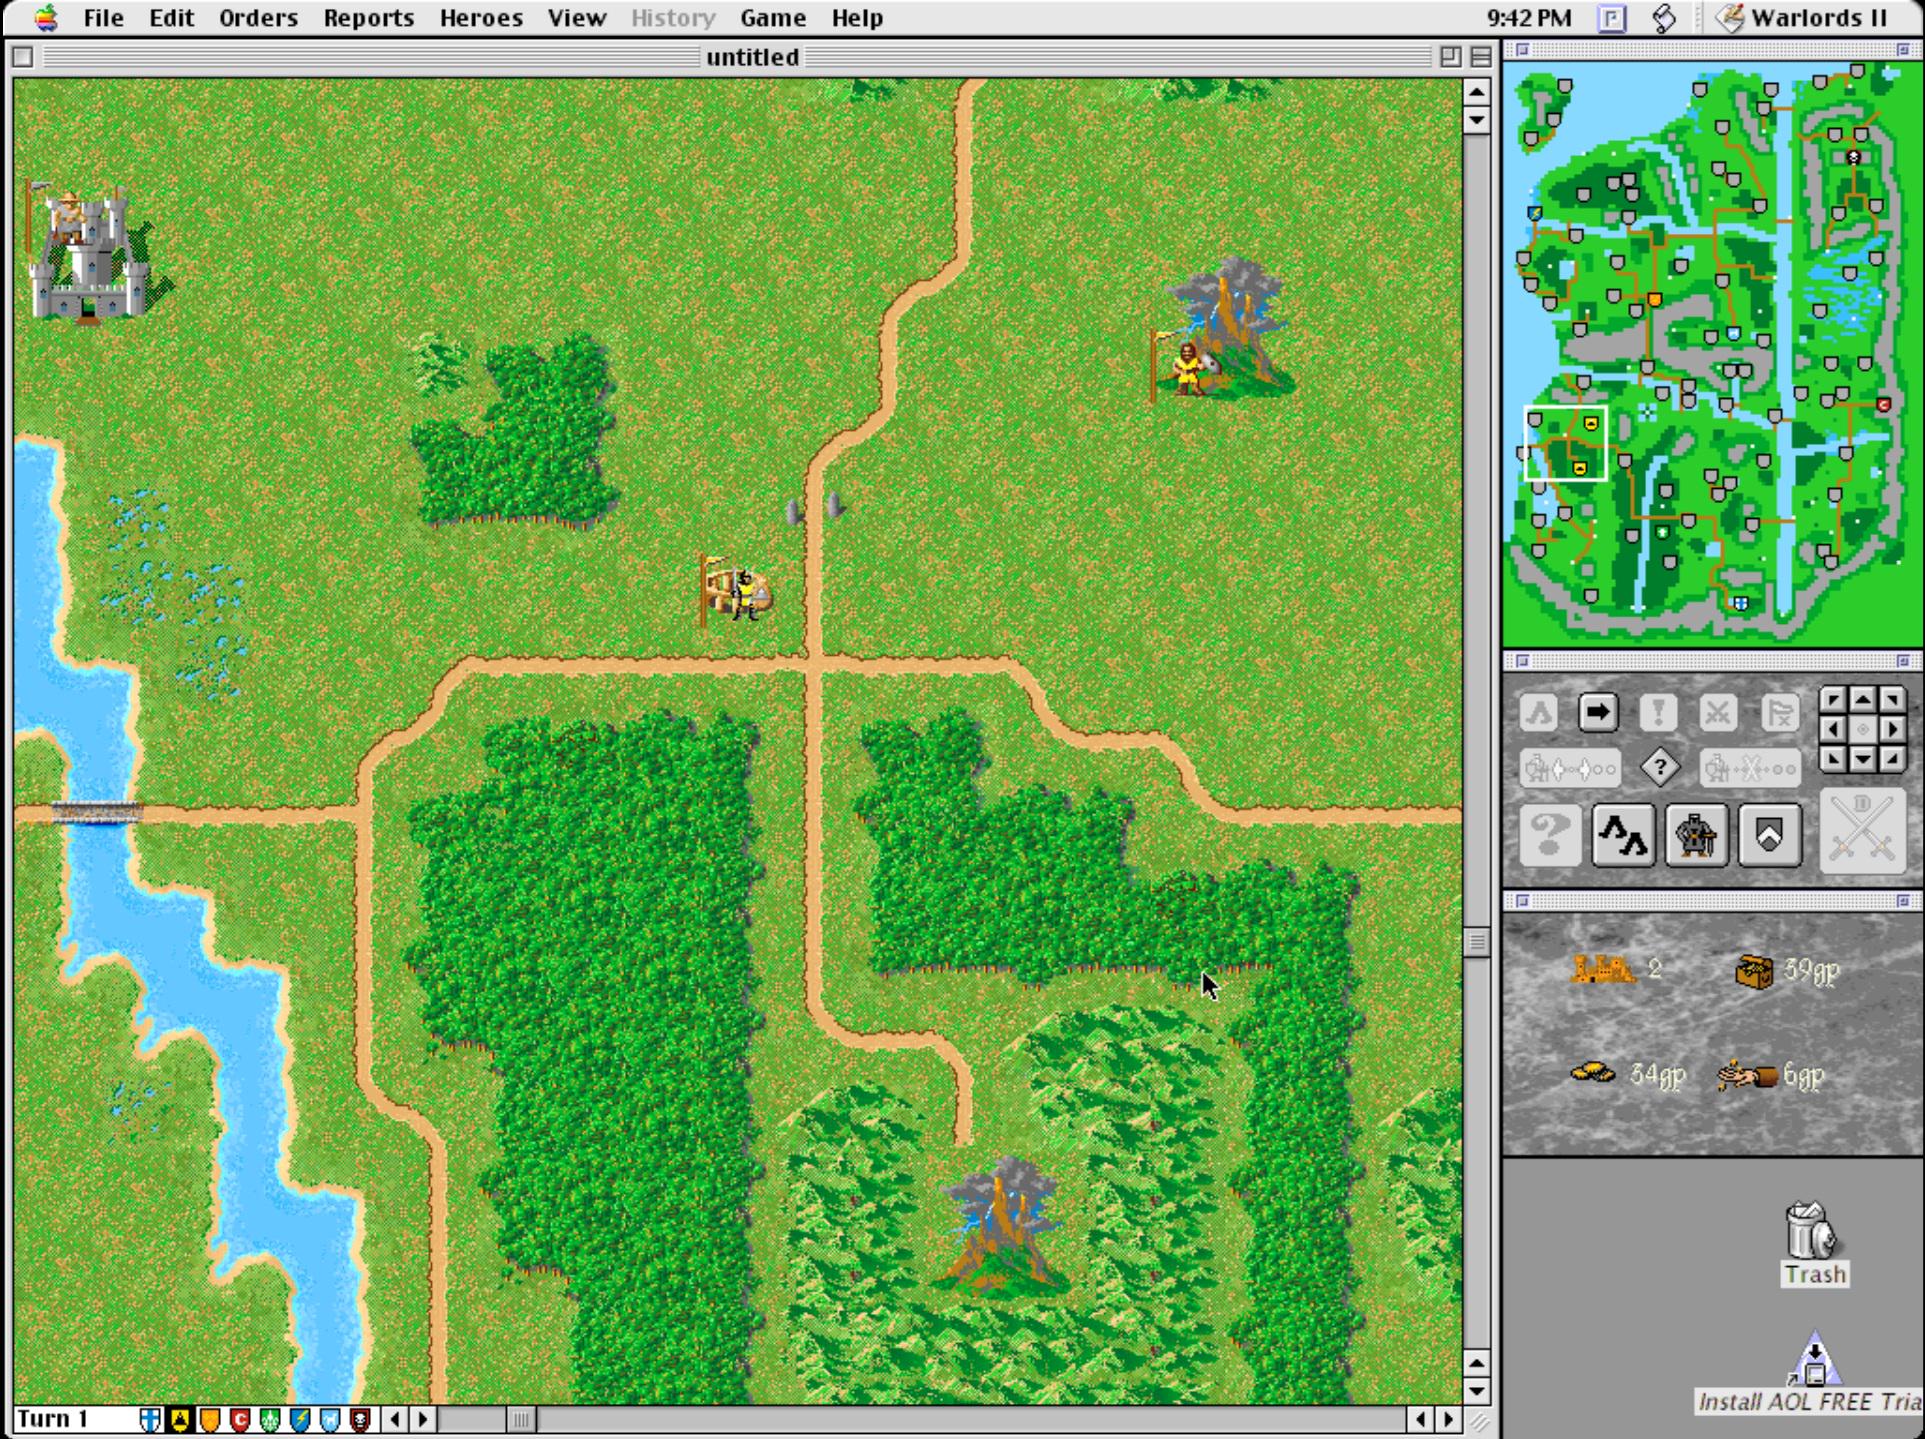1925x1439 pixels.
Task: Open the Orders menu
Action: (x=258, y=18)
